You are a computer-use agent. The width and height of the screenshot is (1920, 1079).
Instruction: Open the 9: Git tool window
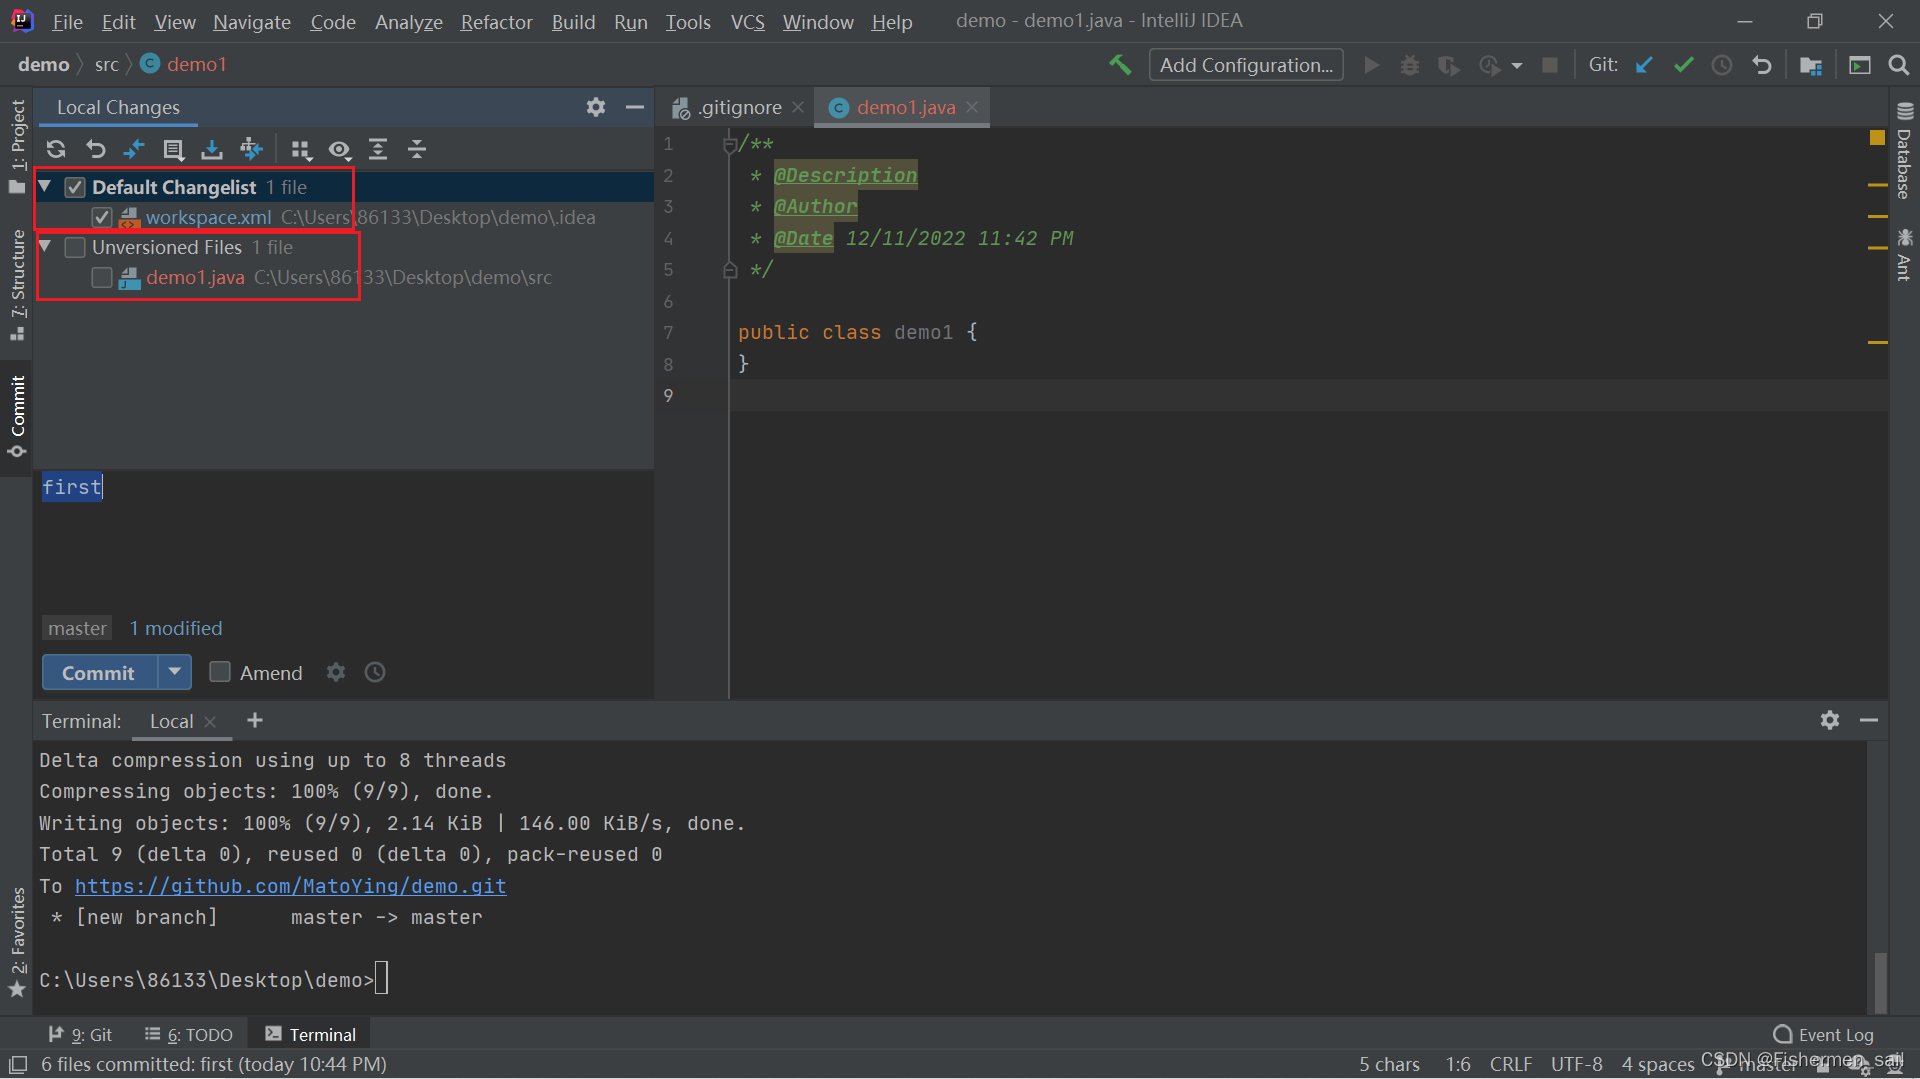click(80, 1034)
